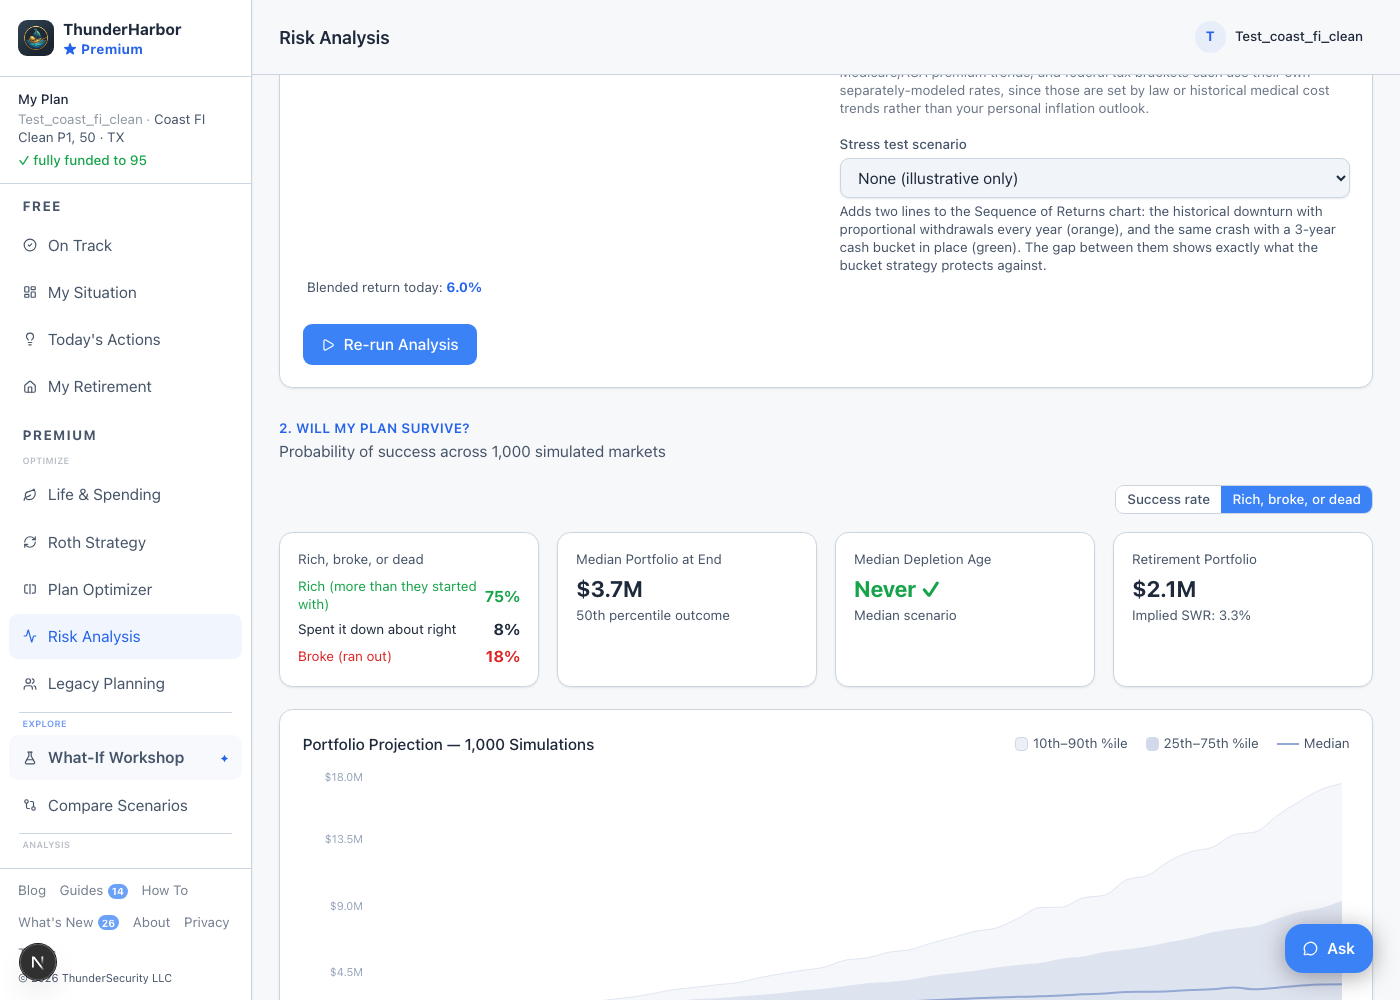Click the Median Portfolio at End card

click(x=687, y=609)
